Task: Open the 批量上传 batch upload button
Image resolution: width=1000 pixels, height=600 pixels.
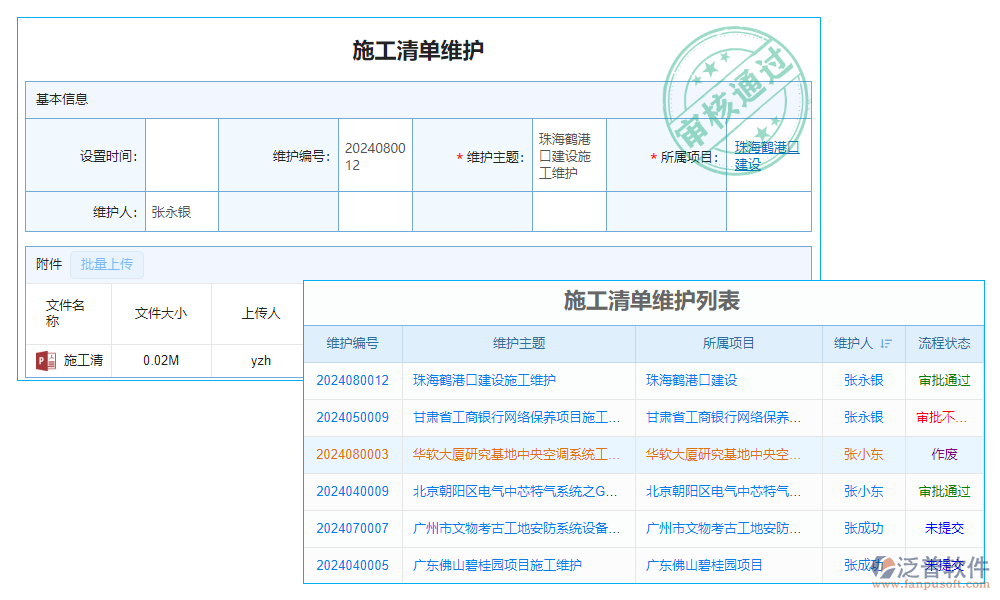Action: coord(107,263)
